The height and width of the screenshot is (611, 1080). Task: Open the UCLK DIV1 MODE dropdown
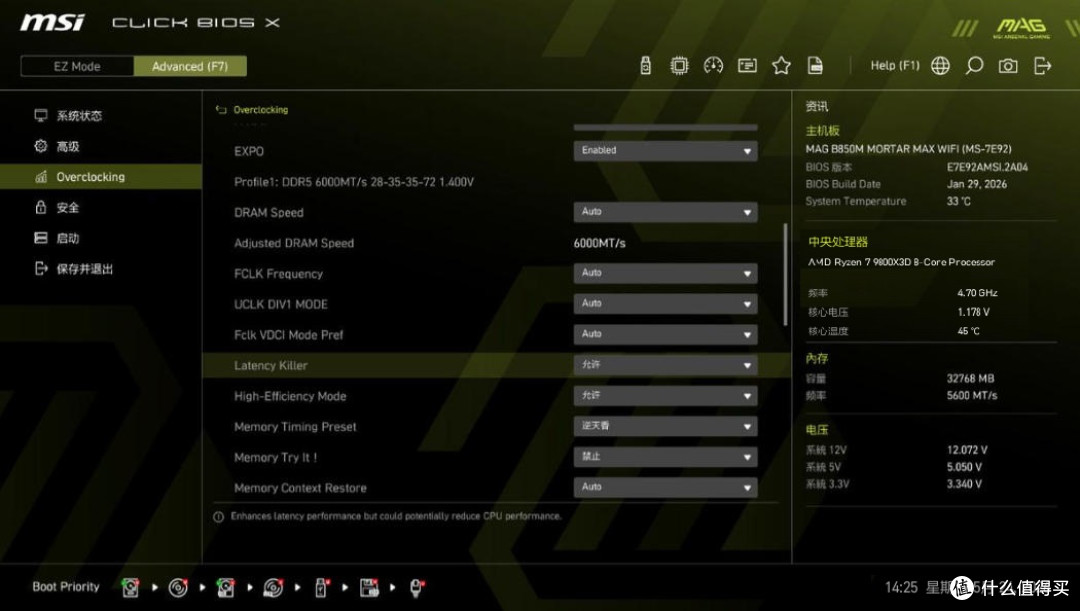click(x=665, y=304)
